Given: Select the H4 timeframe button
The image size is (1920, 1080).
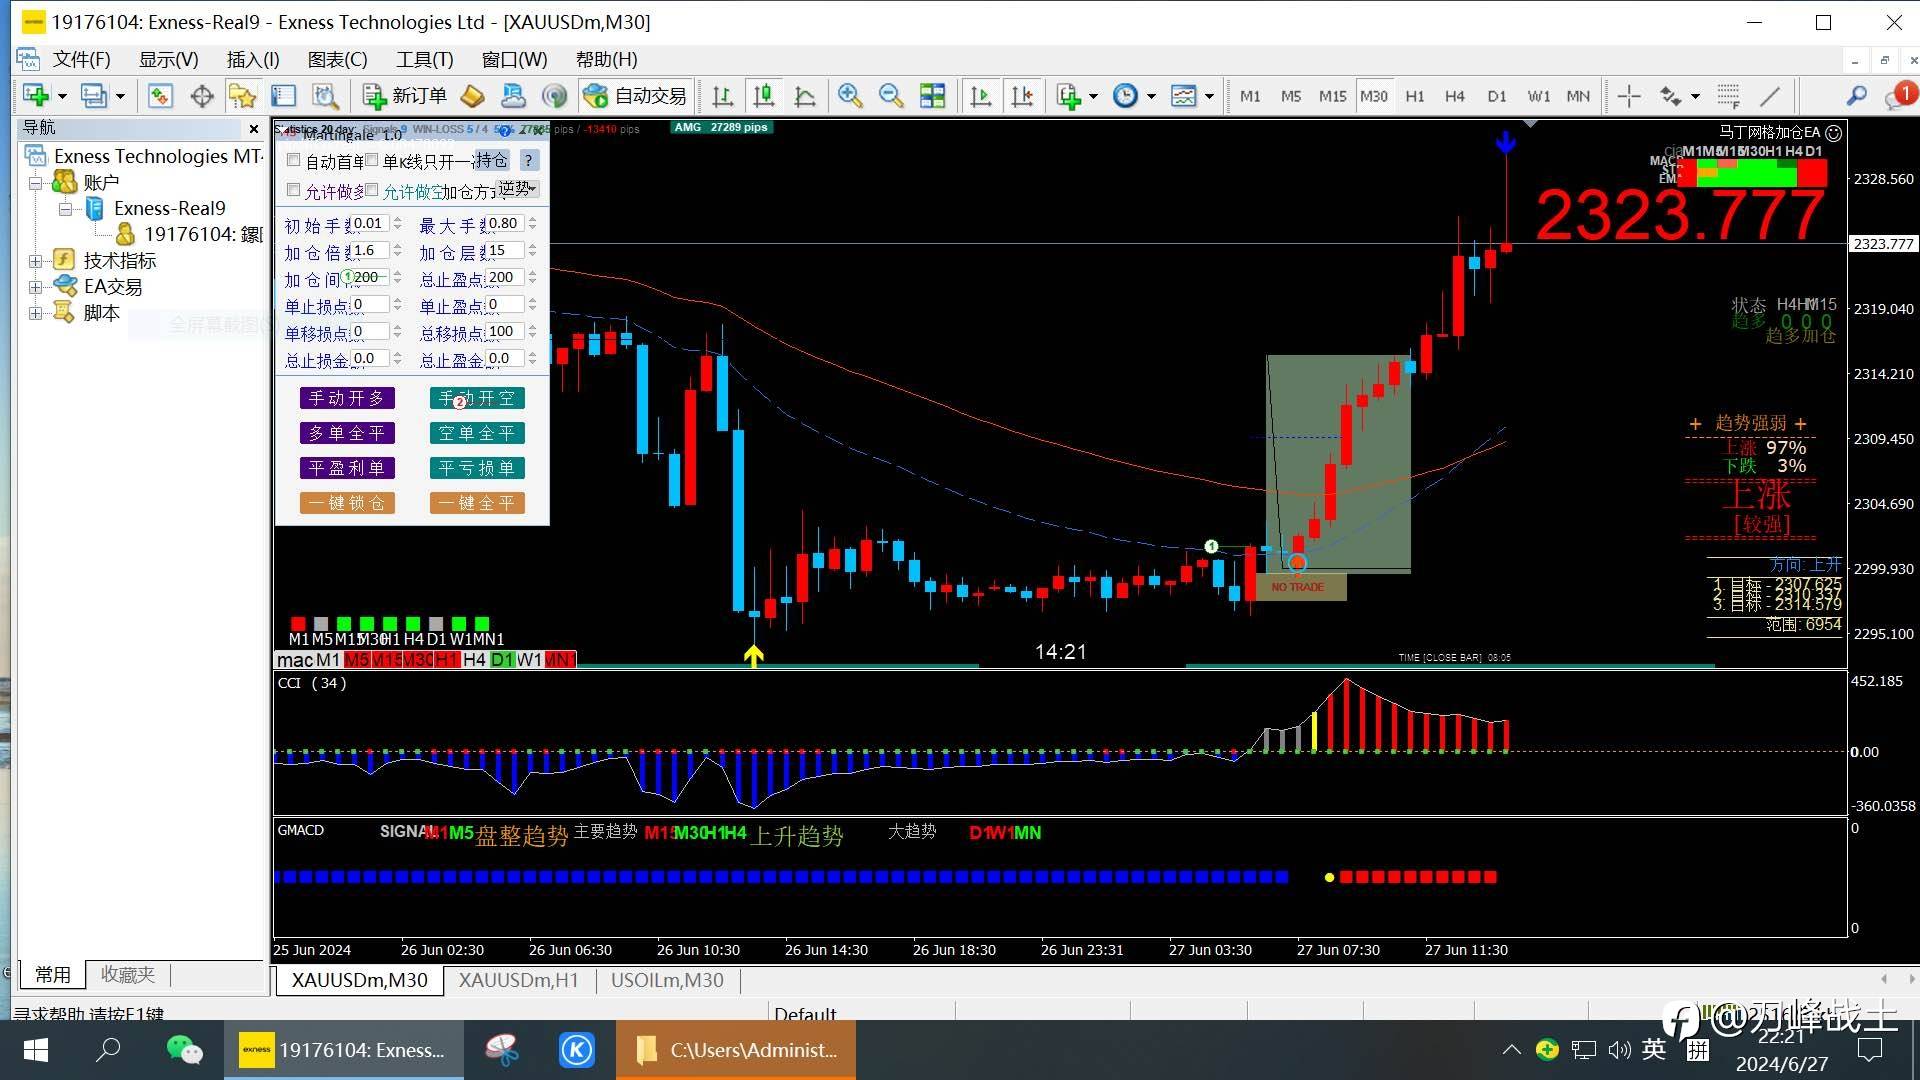Looking at the screenshot, I should (1454, 96).
